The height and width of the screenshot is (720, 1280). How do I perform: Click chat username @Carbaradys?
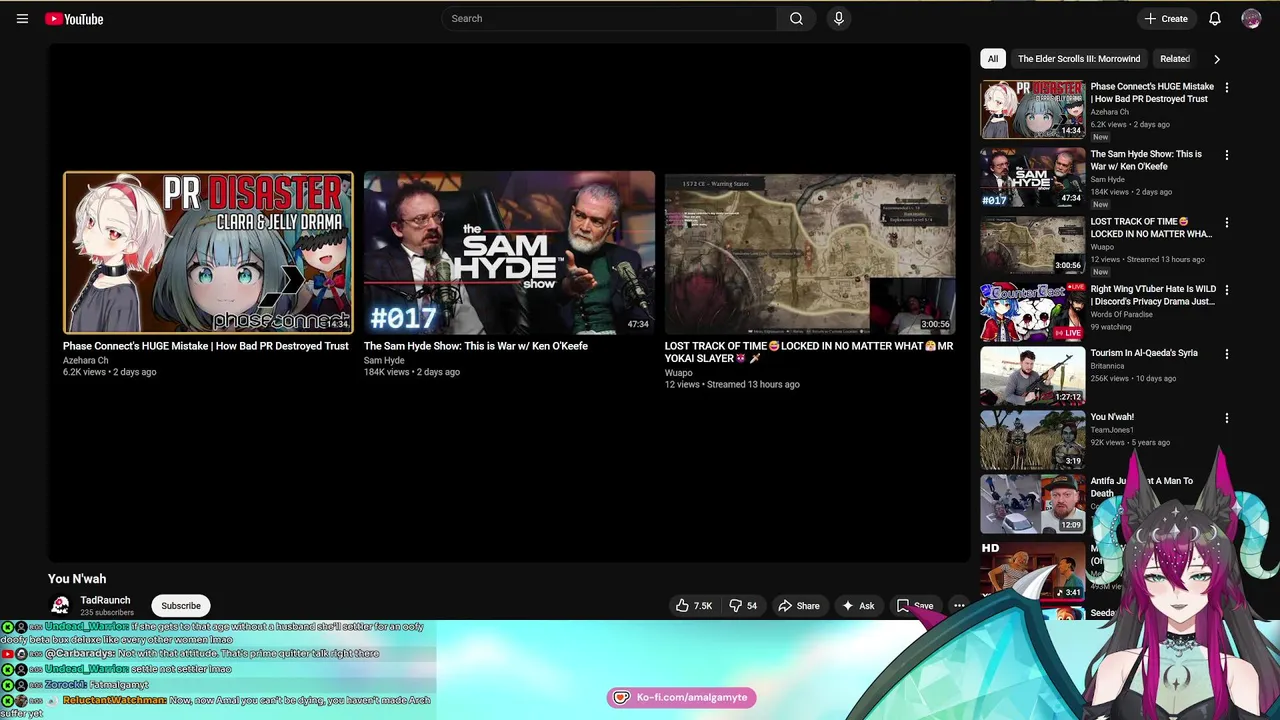(x=79, y=653)
